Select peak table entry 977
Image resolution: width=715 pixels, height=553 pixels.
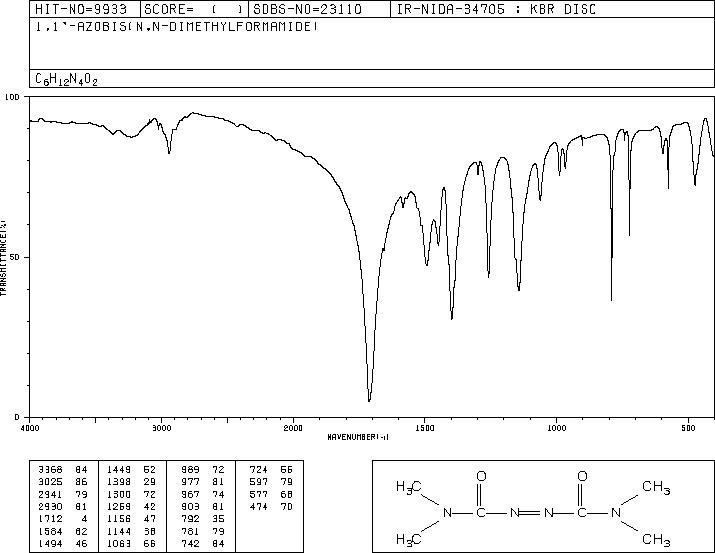pyautogui.click(x=202, y=482)
